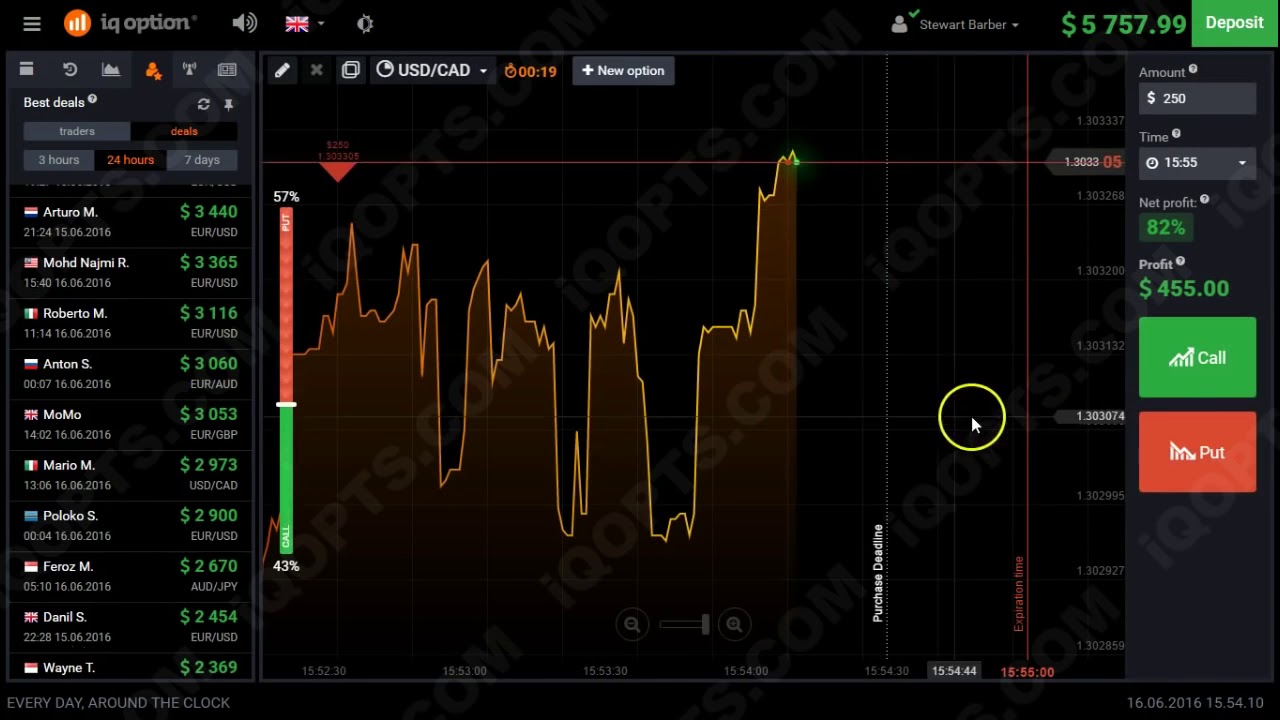Click the multi-chart layout icon
This screenshot has width=1280, height=720.
[350, 70]
